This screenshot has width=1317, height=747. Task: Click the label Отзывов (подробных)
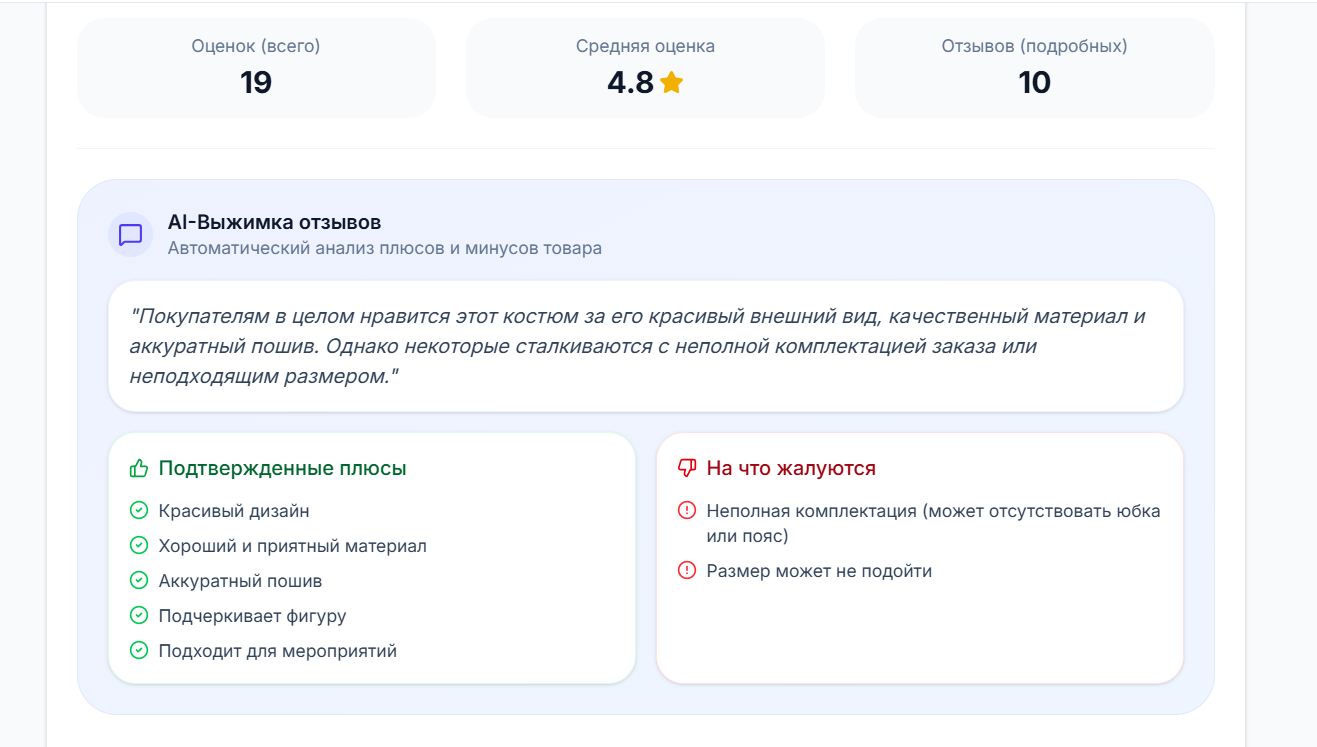pyautogui.click(x=1034, y=46)
